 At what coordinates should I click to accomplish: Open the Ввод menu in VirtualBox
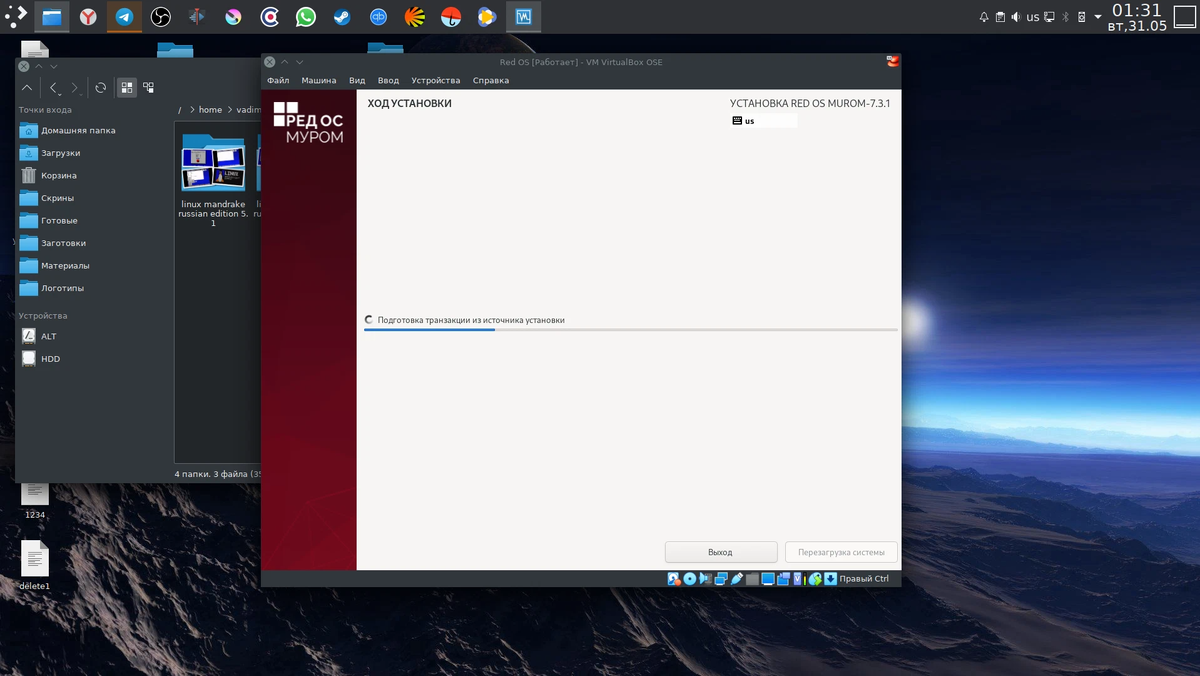pos(388,80)
